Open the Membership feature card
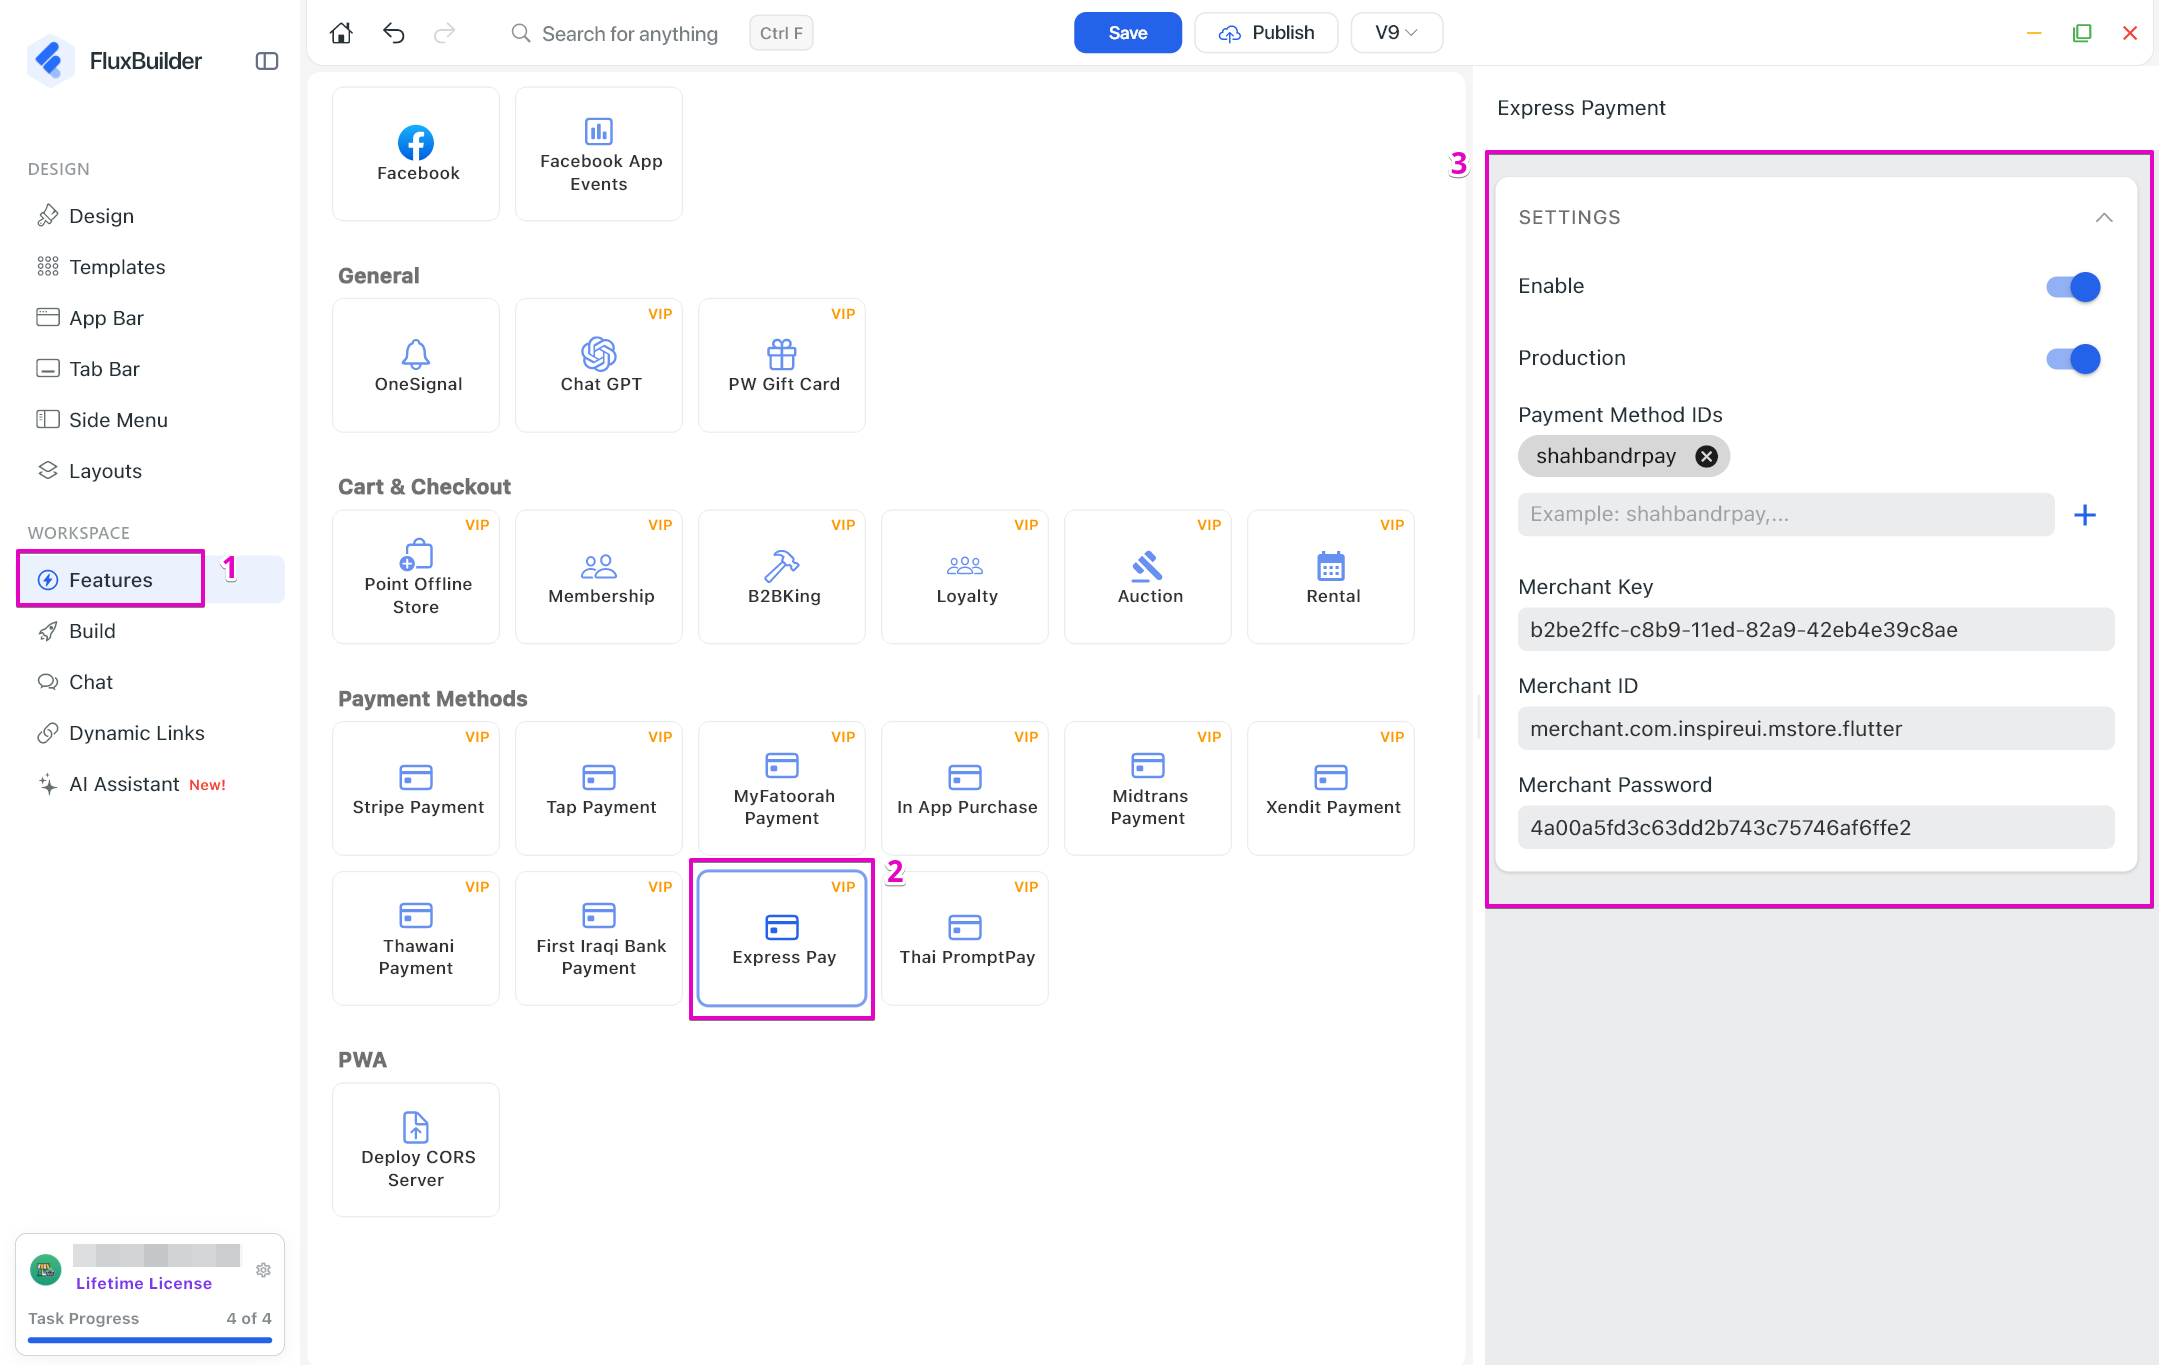This screenshot has width=2159, height=1365. pos(599,577)
